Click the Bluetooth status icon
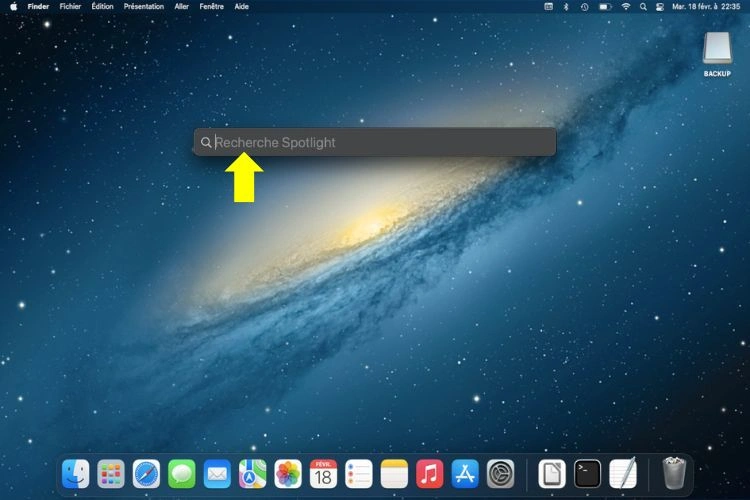750x500 pixels. [x=566, y=7]
